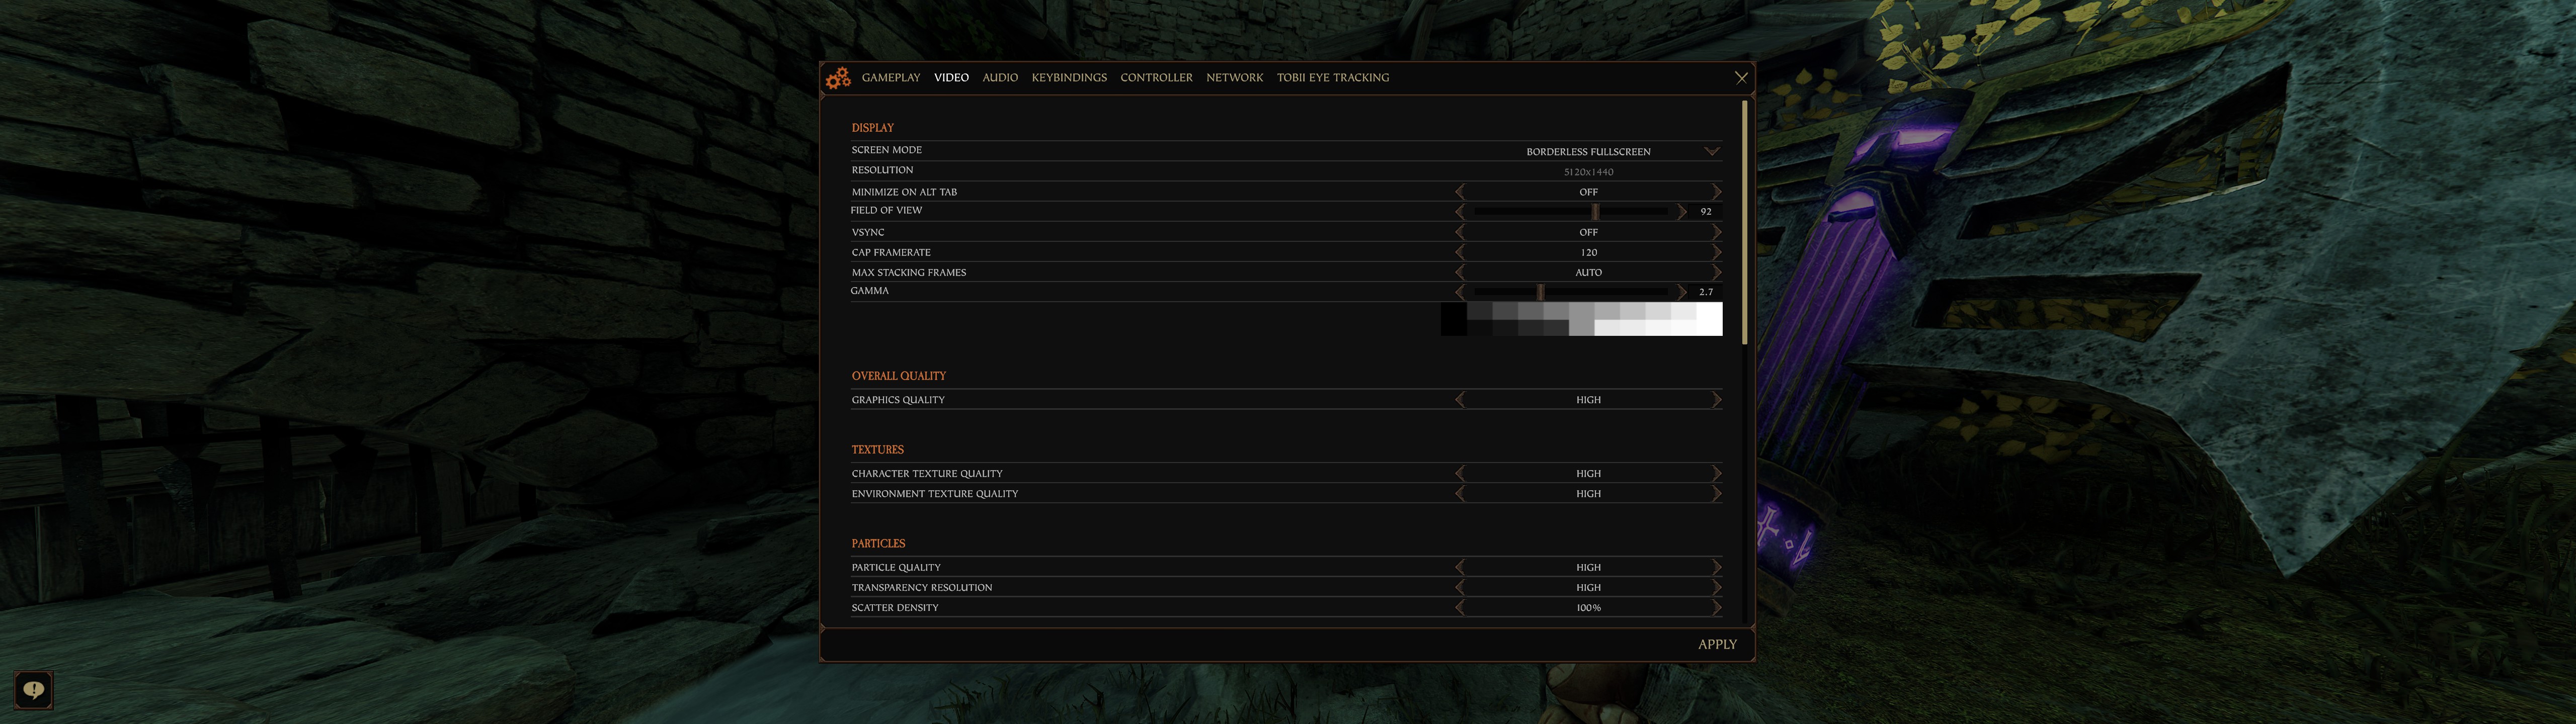Increase Cap Framerate with right arrow
The image size is (2576, 724).
[1716, 252]
